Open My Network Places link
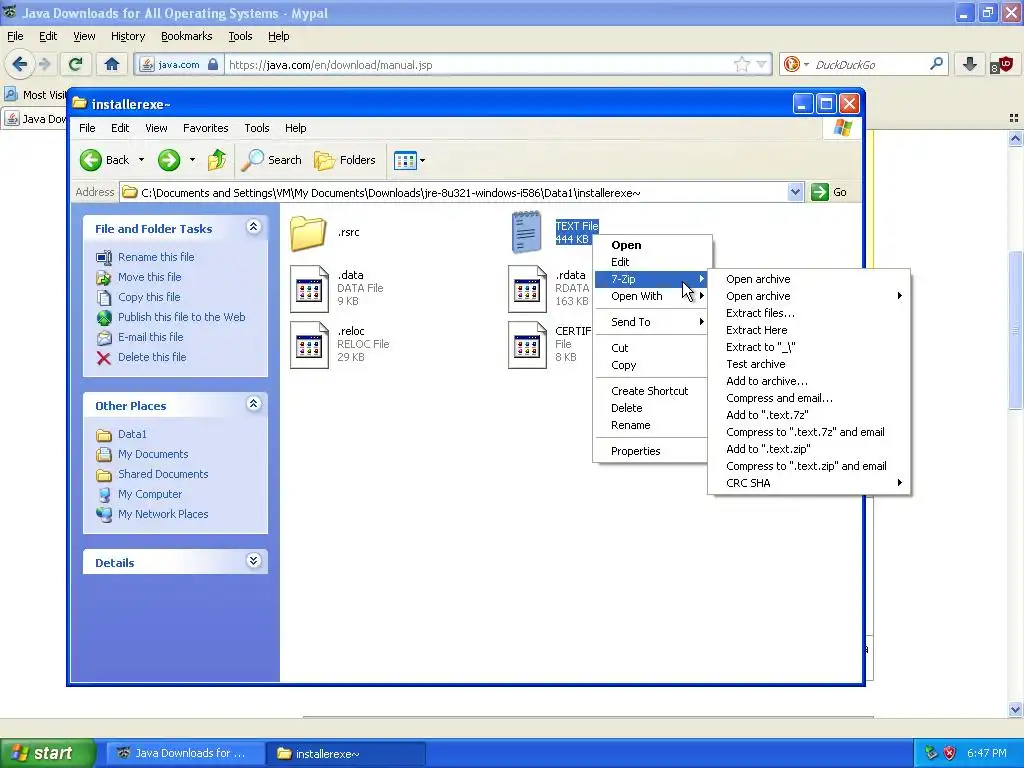This screenshot has height=768, width=1024. (x=163, y=514)
